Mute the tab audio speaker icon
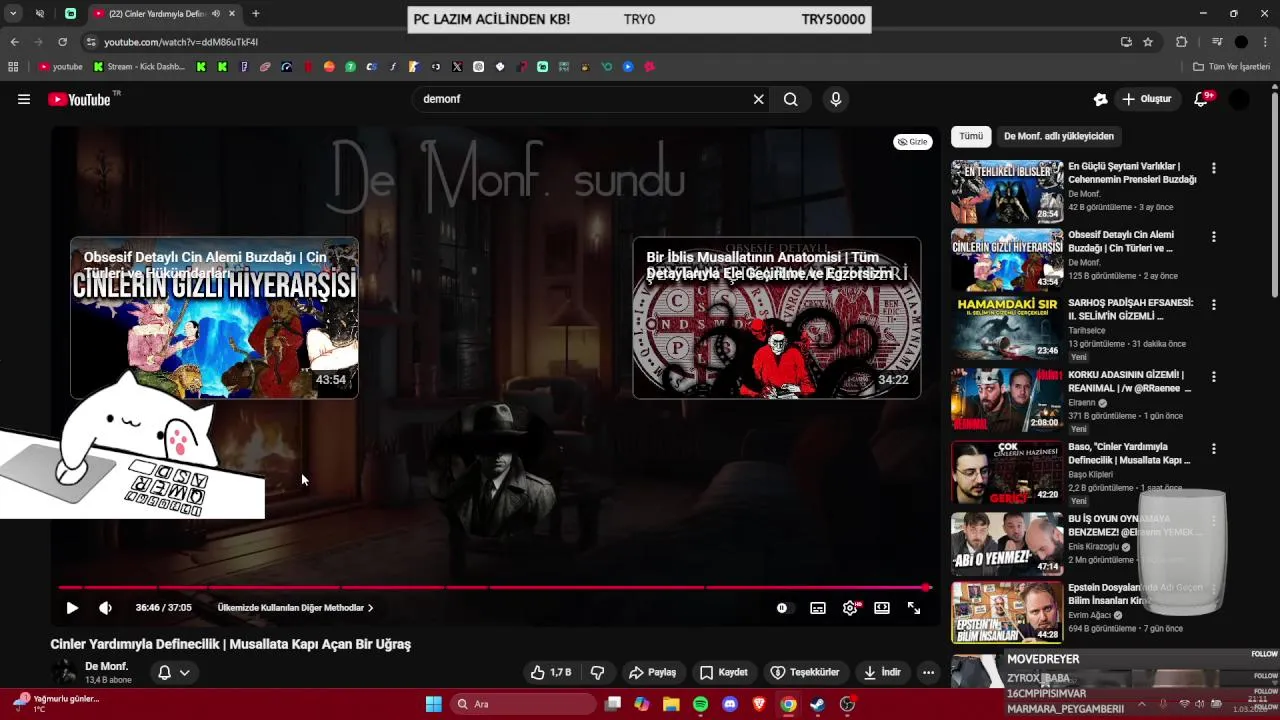This screenshot has height=720, width=1280. [216, 14]
